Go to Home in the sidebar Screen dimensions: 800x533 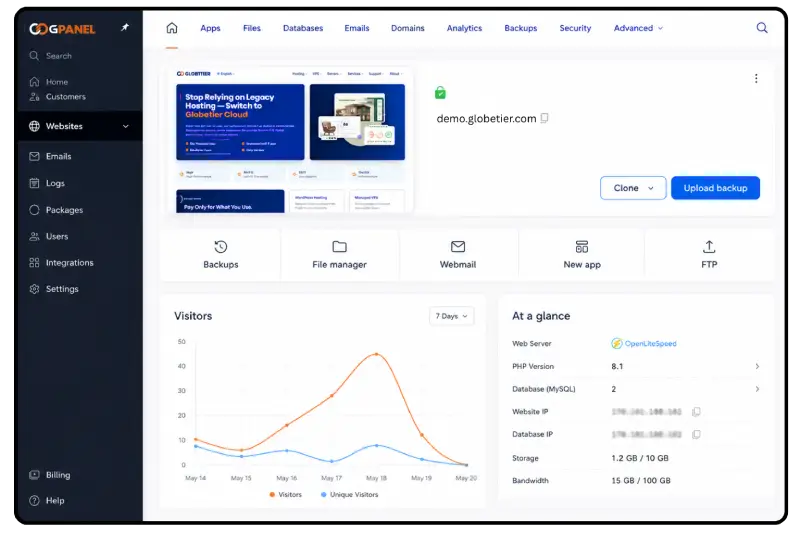[x=49, y=82]
